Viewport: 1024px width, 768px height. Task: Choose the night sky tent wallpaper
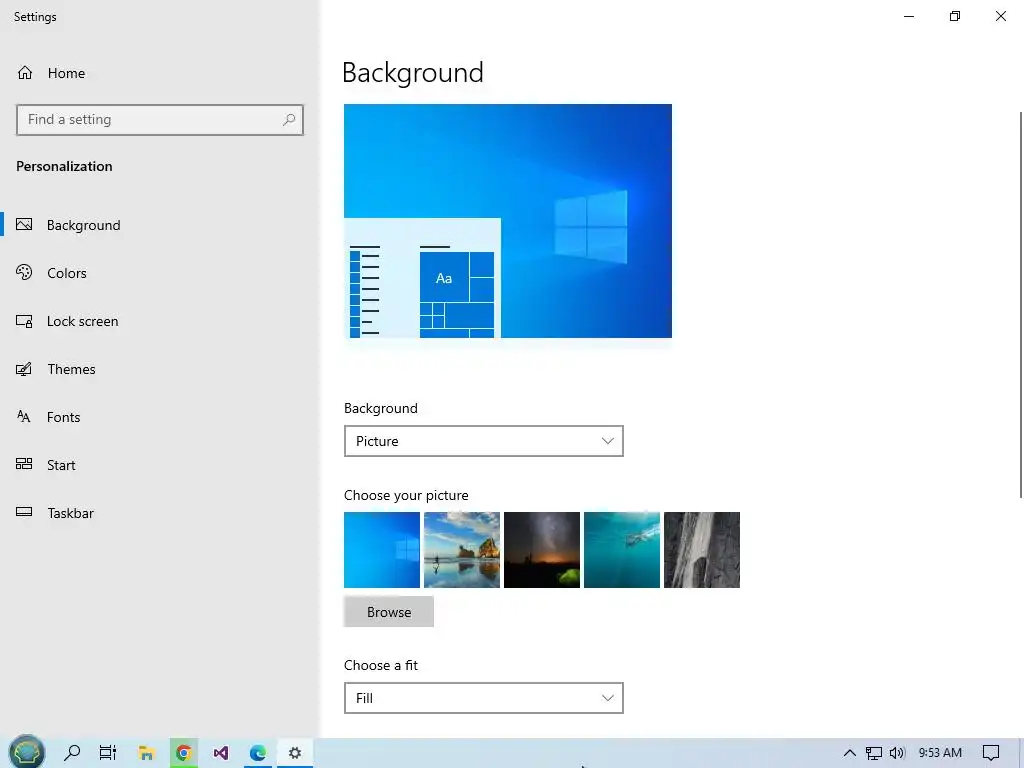coord(542,550)
